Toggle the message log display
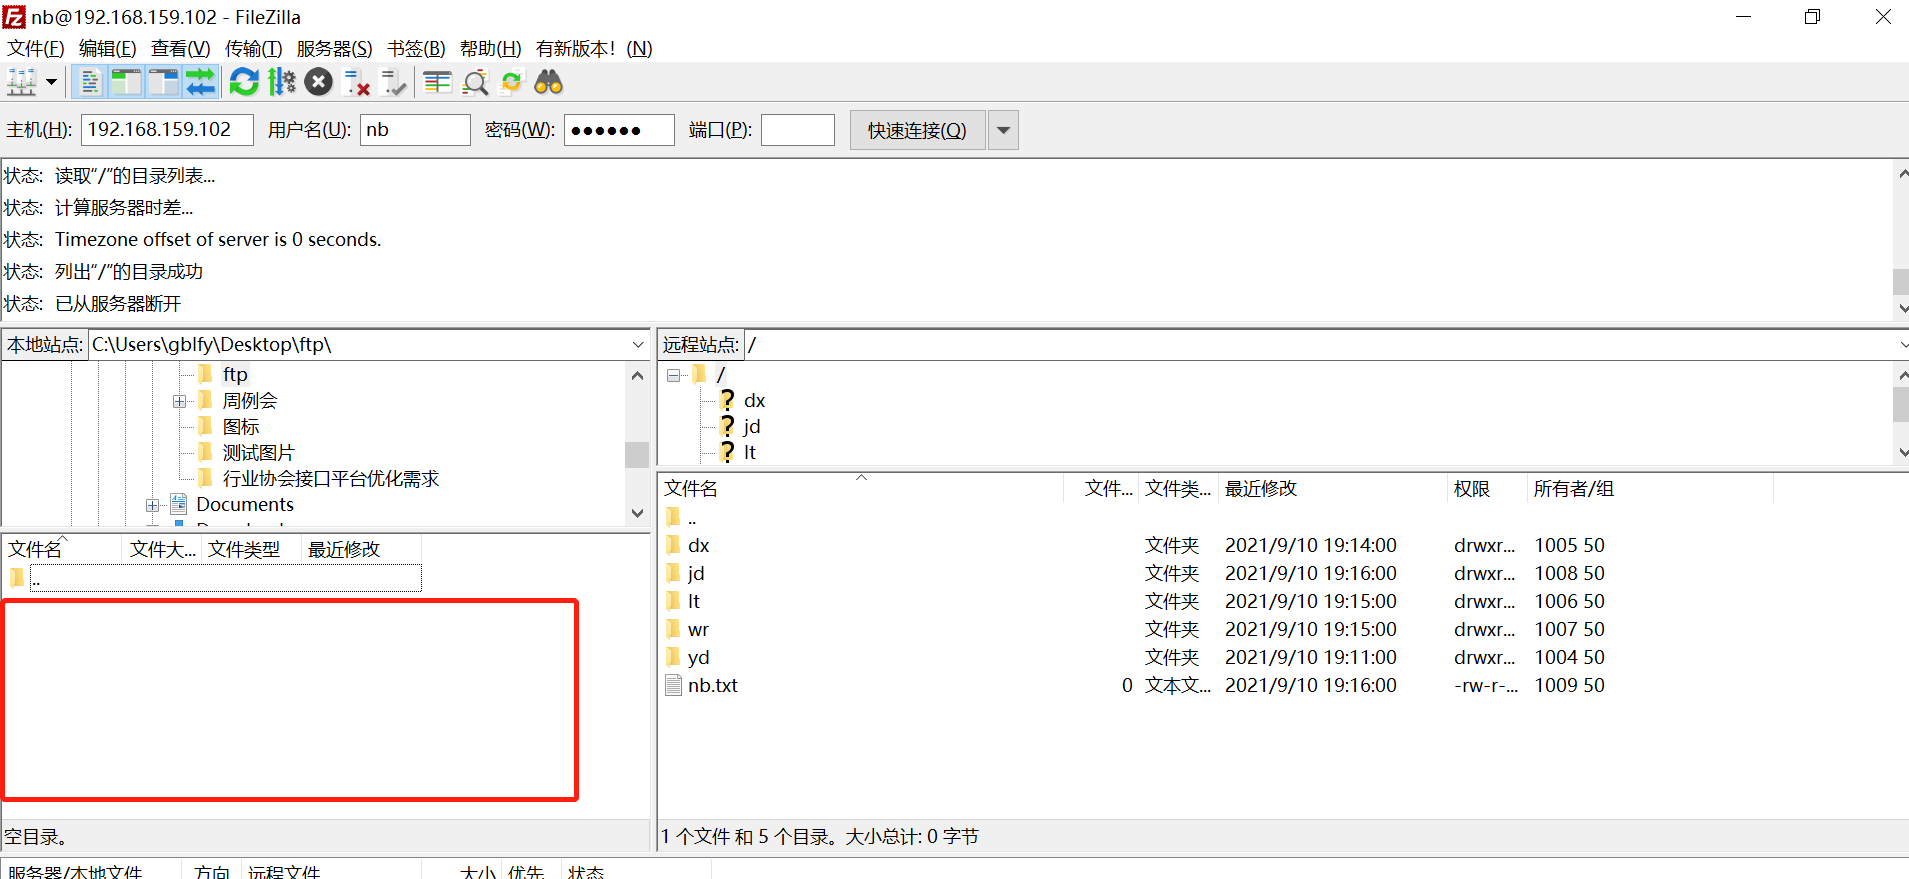 click(90, 82)
